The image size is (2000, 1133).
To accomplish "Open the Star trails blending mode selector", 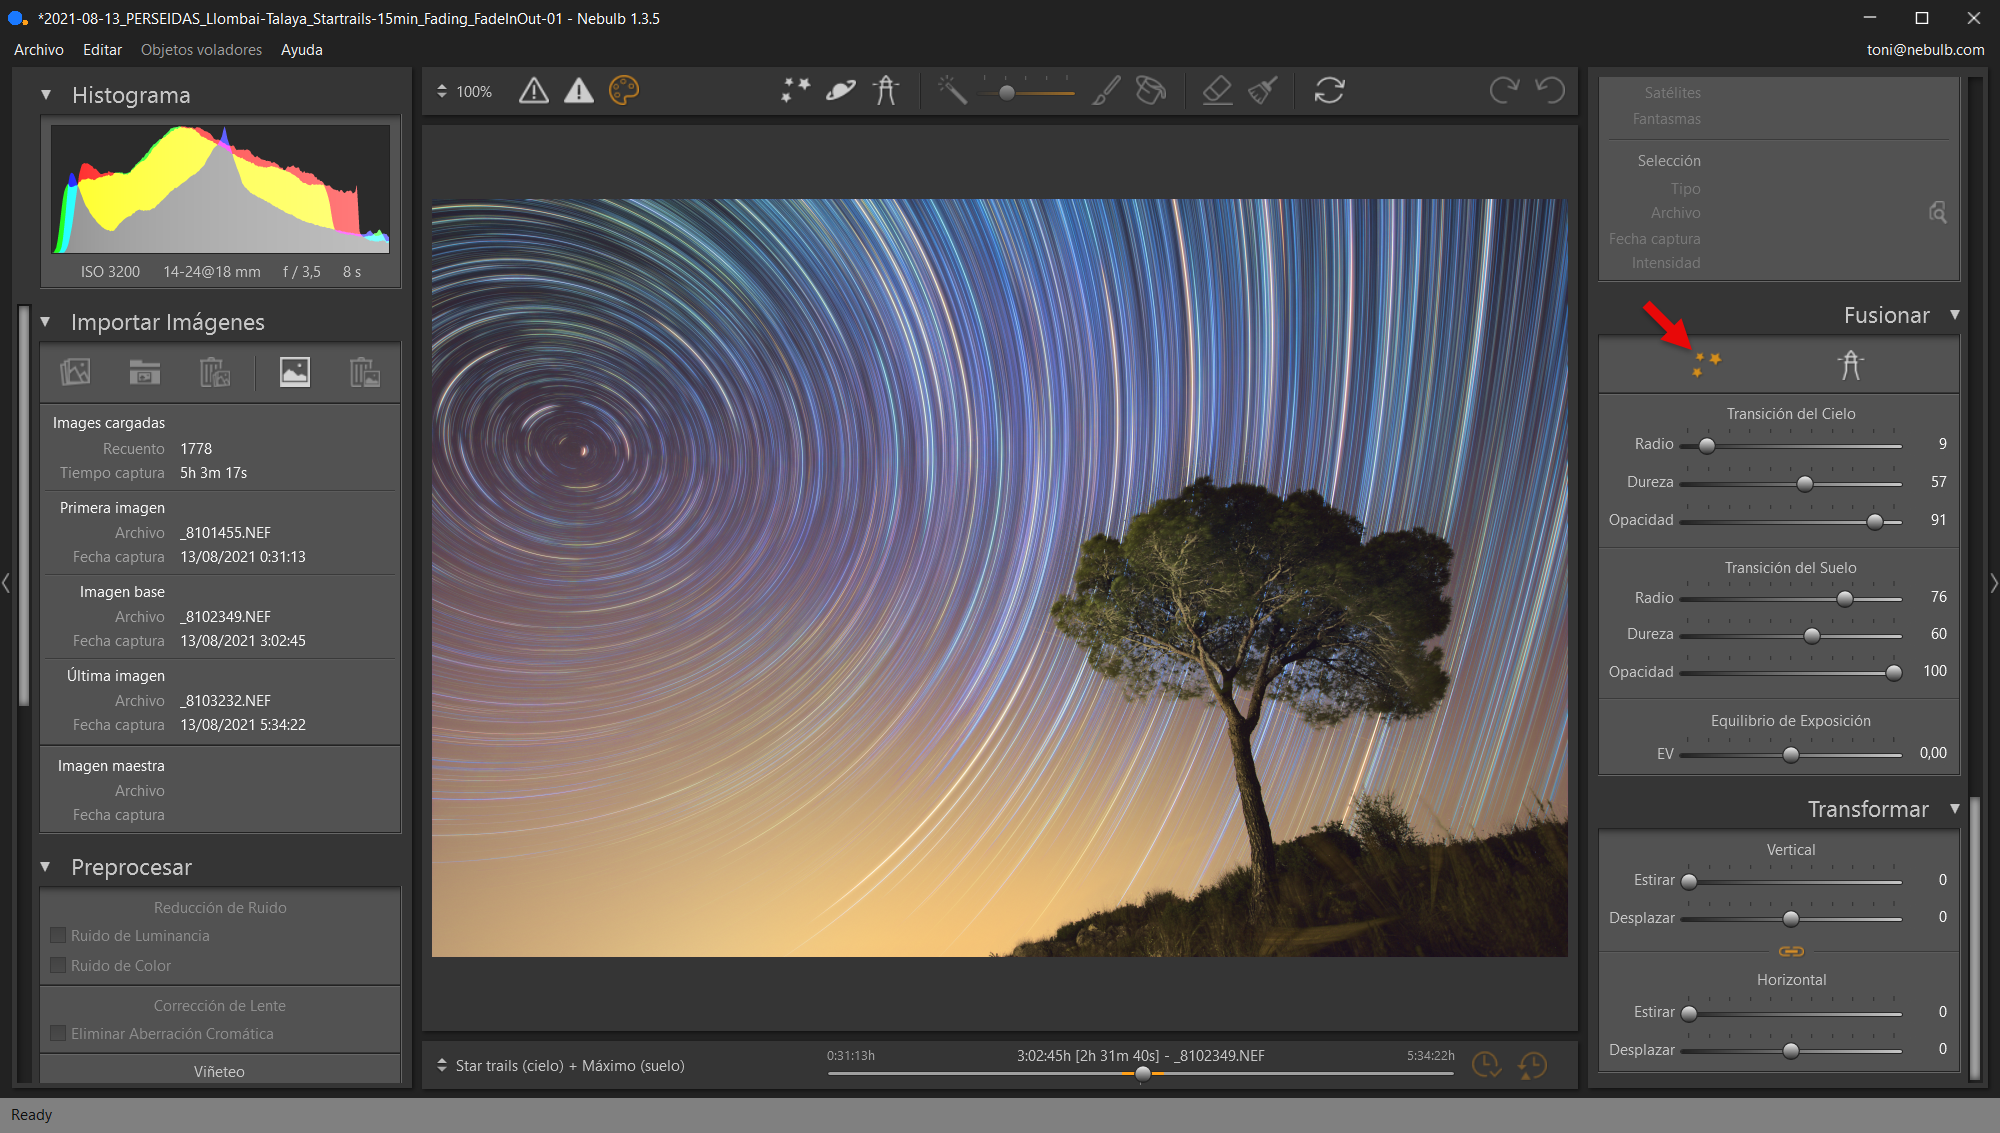I will pos(561,1066).
